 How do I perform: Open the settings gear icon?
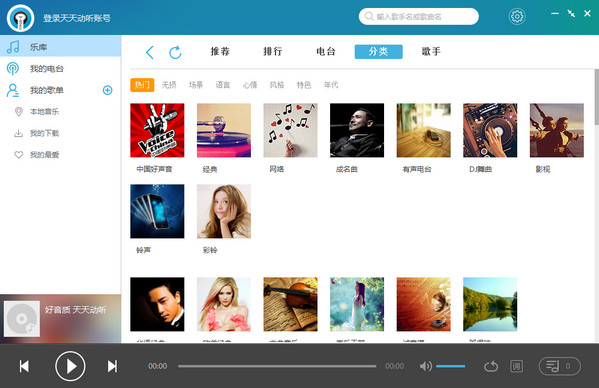(517, 16)
